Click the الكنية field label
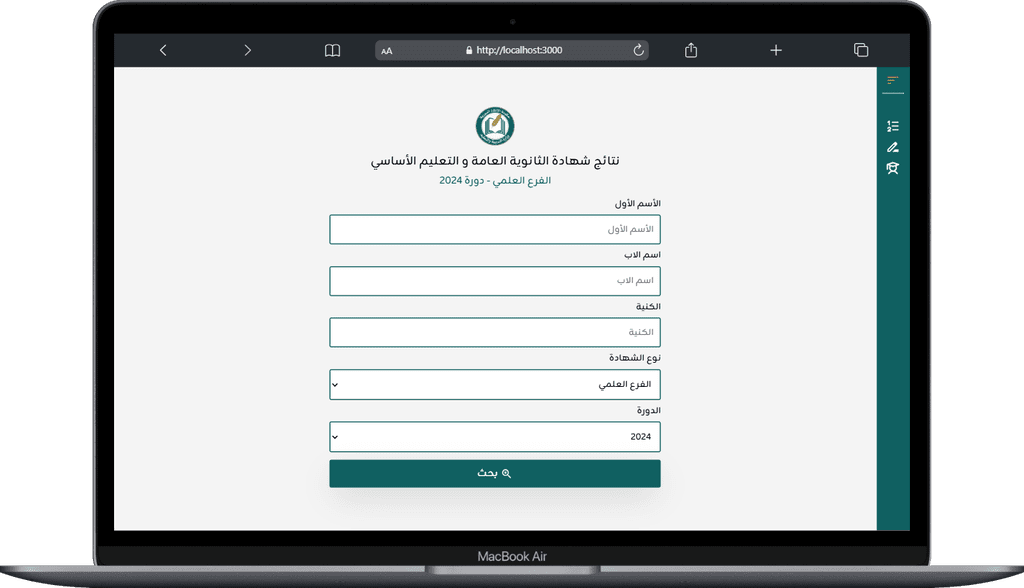 pos(648,306)
